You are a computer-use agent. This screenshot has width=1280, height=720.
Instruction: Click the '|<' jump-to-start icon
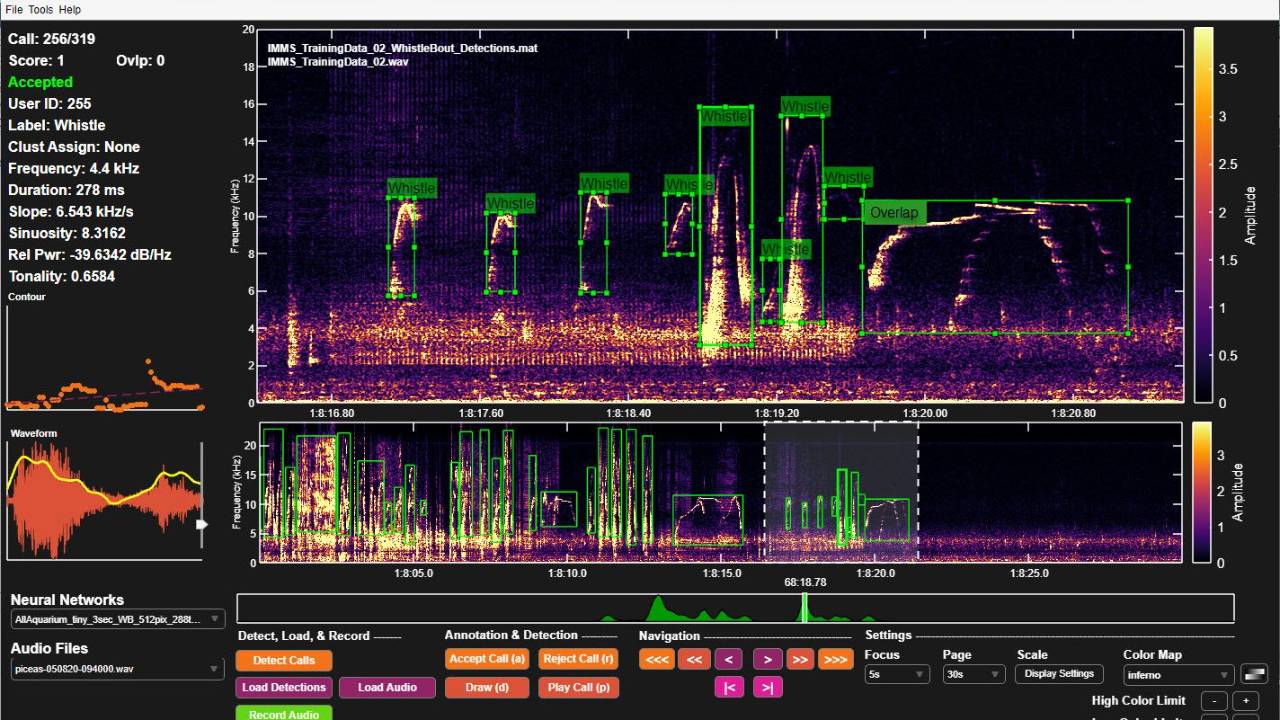(730, 687)
